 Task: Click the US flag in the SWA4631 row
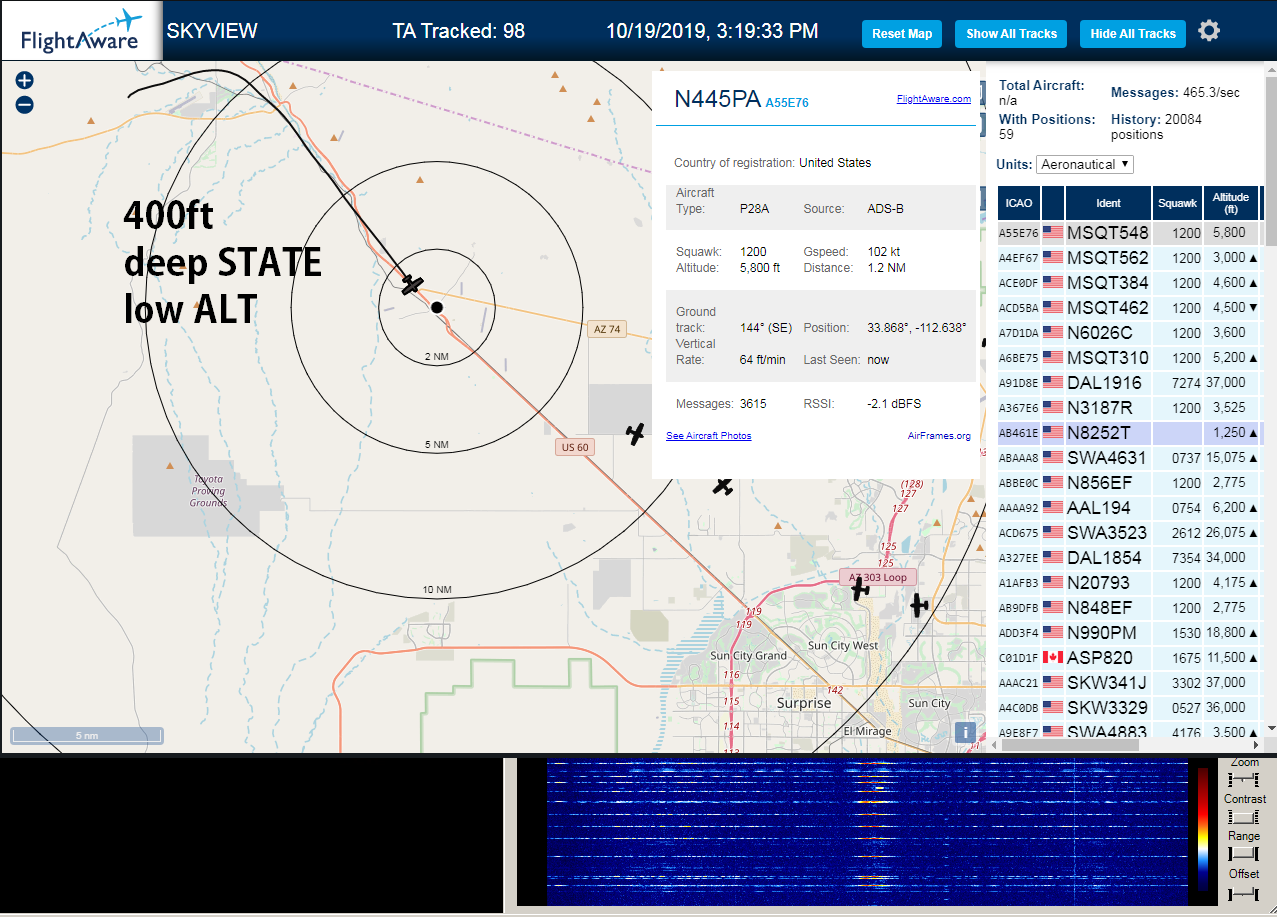click(x=1052, y=457)
